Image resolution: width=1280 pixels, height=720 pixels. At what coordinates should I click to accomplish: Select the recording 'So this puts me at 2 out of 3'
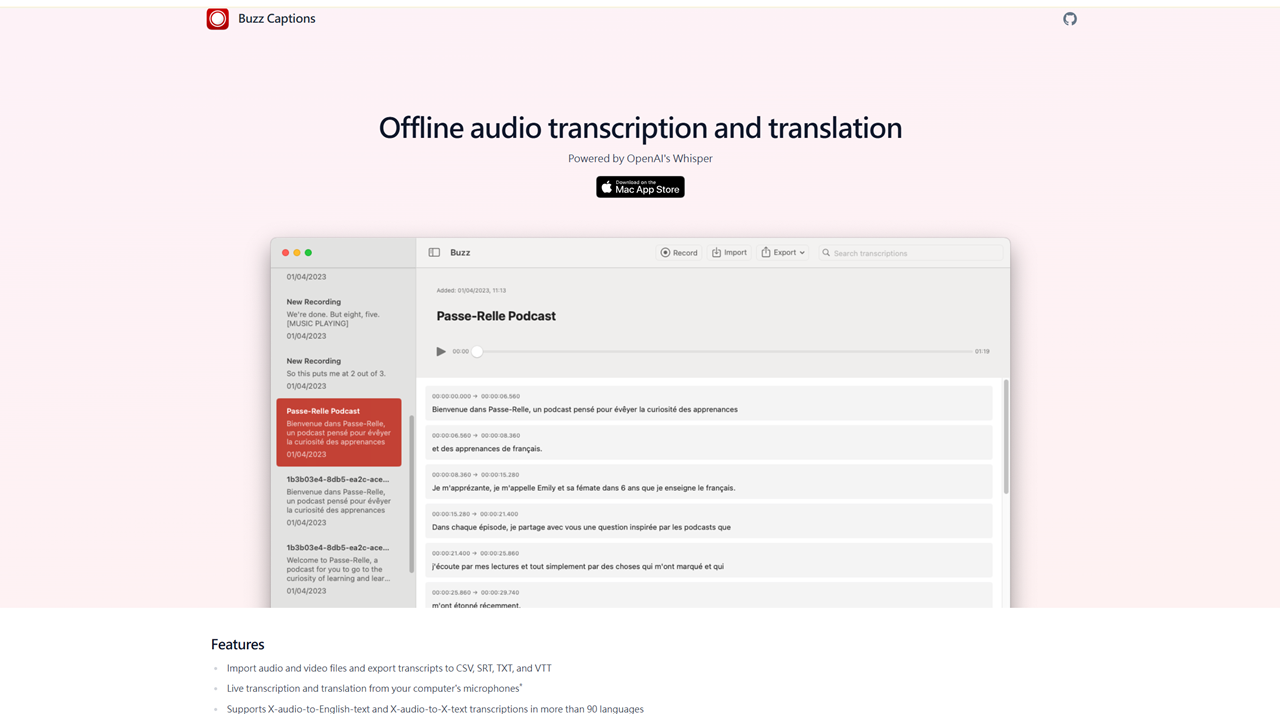pyautogui.click(x=339, y=373)
